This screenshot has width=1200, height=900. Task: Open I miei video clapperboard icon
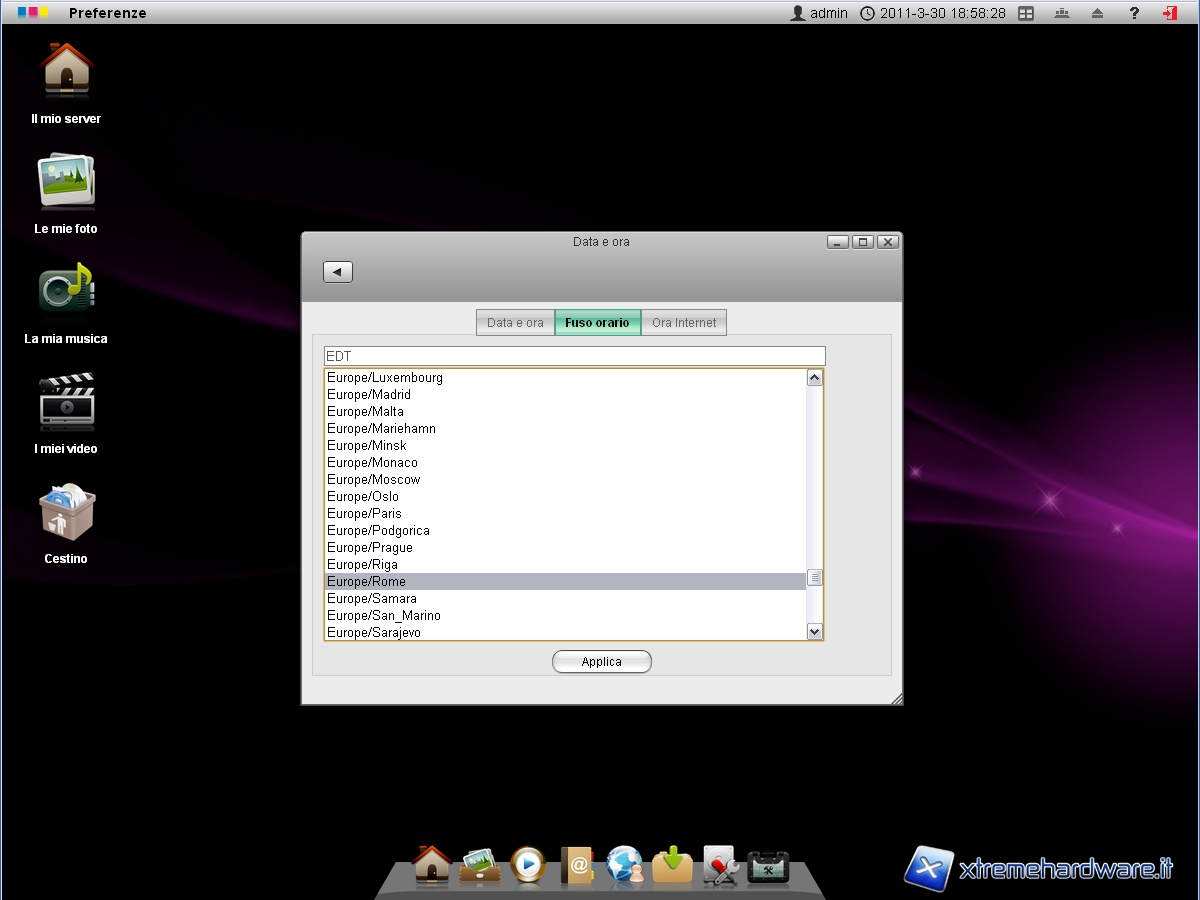[66, 400]
